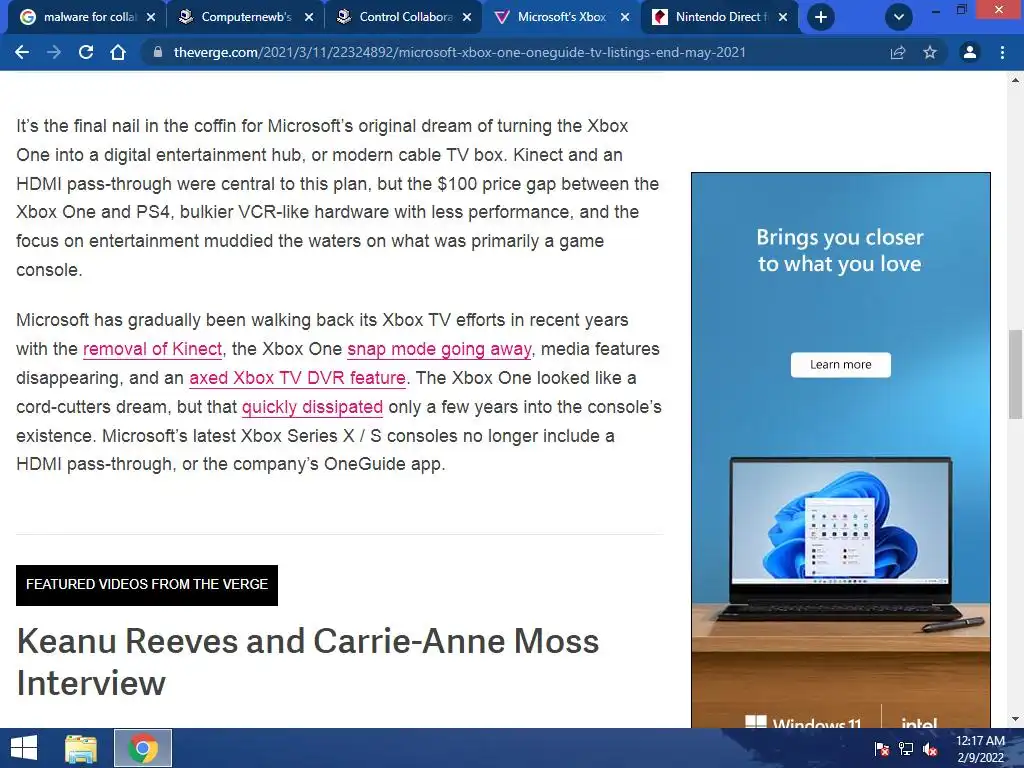Image resolution: width=1024 pixels, height=768 pixels.
Task: Close the Control Collabora tab
Action: pos(467,17)
